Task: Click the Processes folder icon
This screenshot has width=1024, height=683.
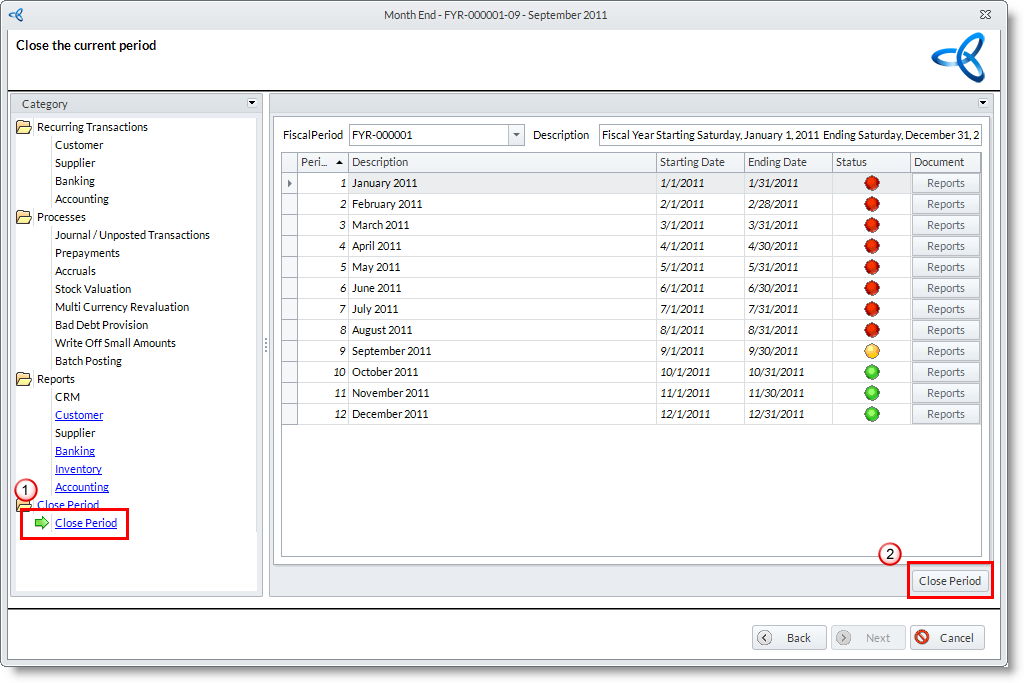Action: coord(24,217)
